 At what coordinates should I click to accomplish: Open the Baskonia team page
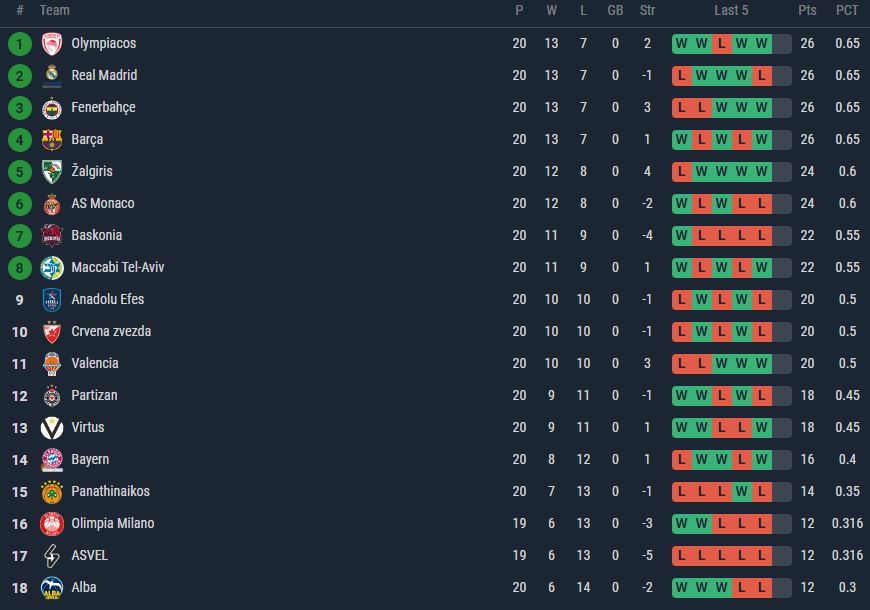tap(97, 235)
